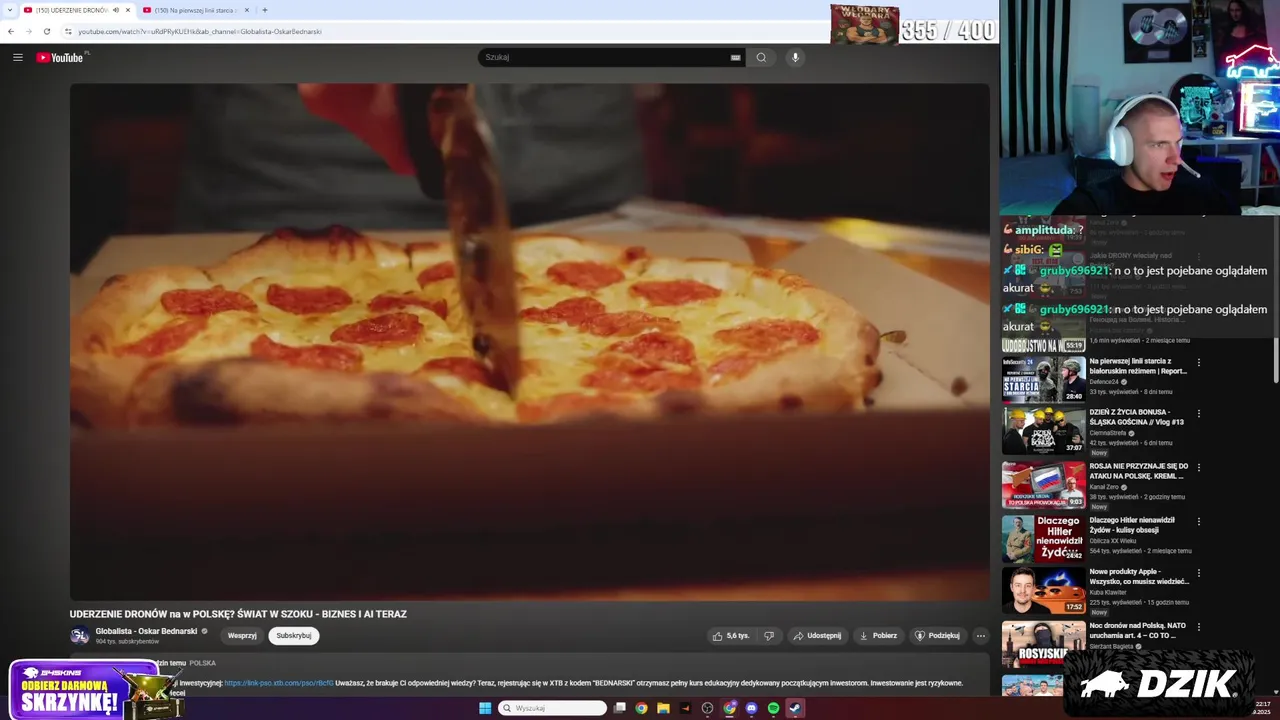Open the tab search dropdown arrow
The width and height of the screenshot is (1280, 720).
click(x=10, y=10)
